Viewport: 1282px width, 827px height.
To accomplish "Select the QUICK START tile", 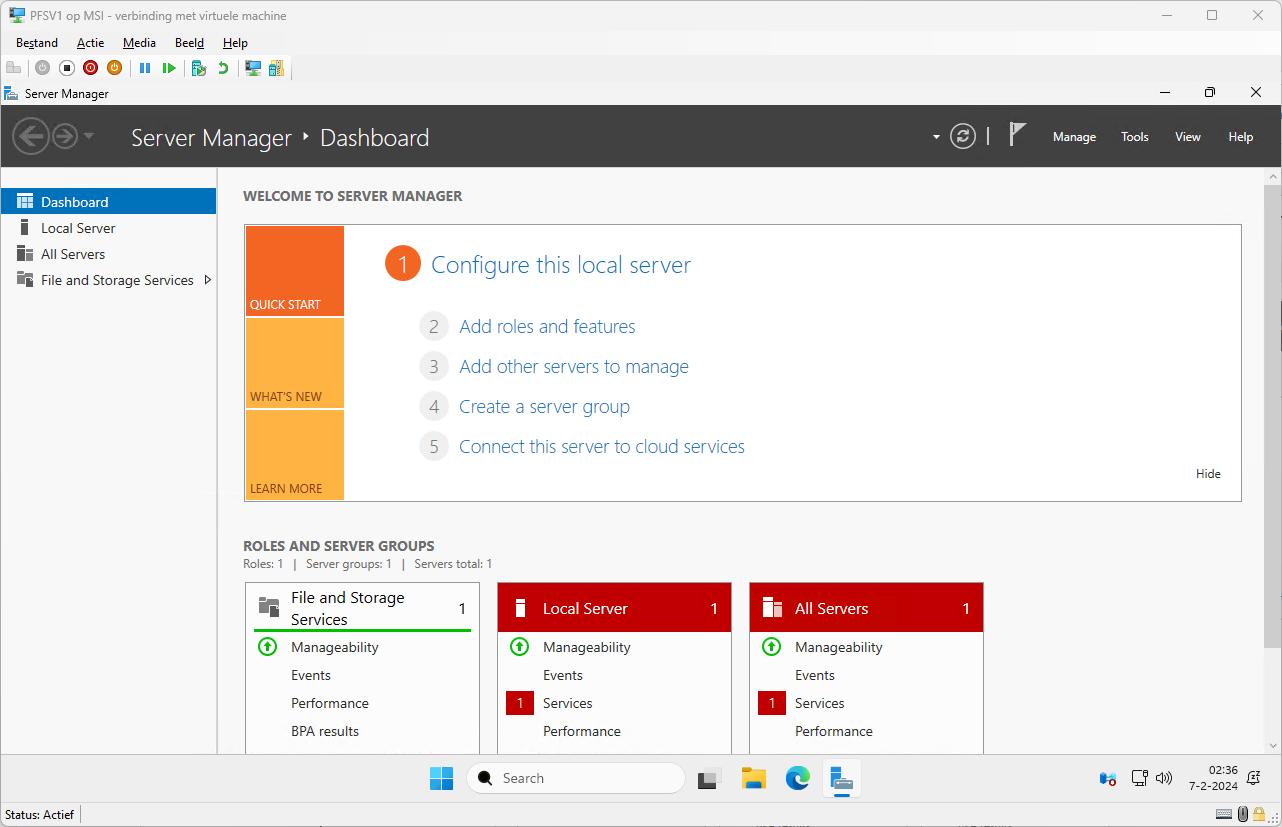I will [x=295, y=271].
